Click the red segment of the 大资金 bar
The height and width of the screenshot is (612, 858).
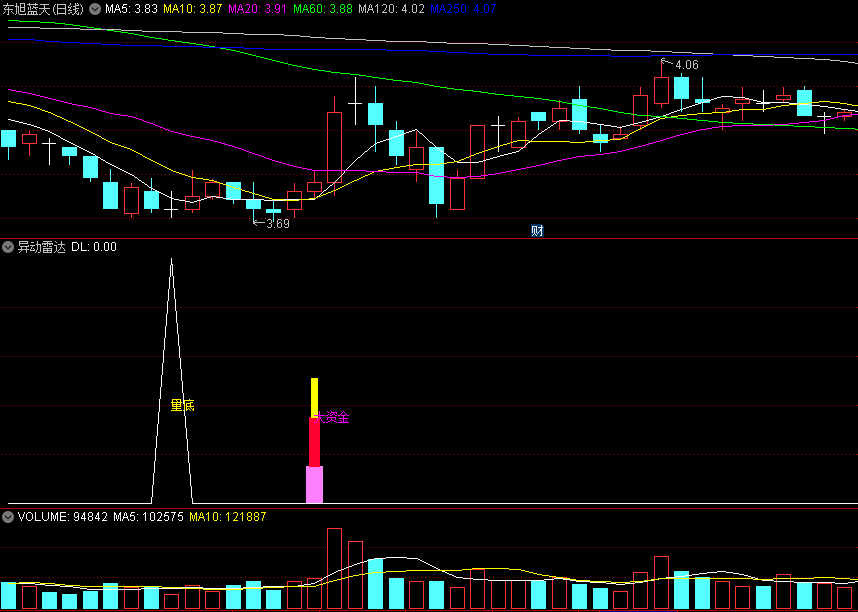tap(315, 442)
